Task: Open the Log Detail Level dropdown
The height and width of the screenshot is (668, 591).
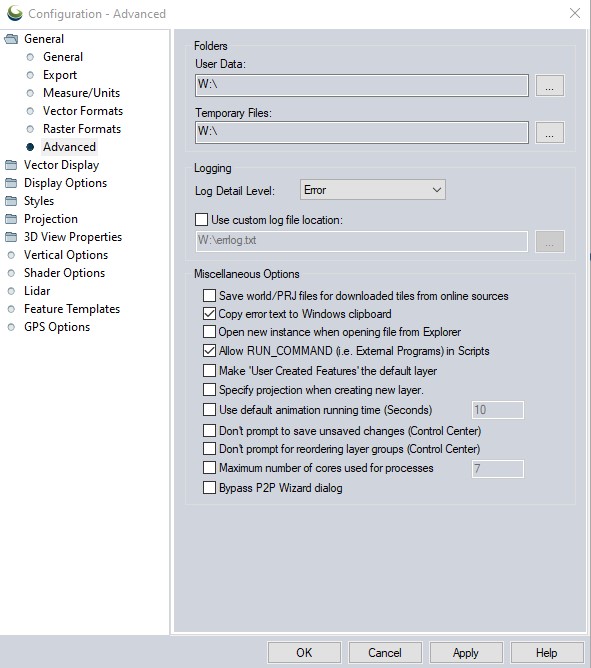Action: pyautogui.click(x=373, y=190)
